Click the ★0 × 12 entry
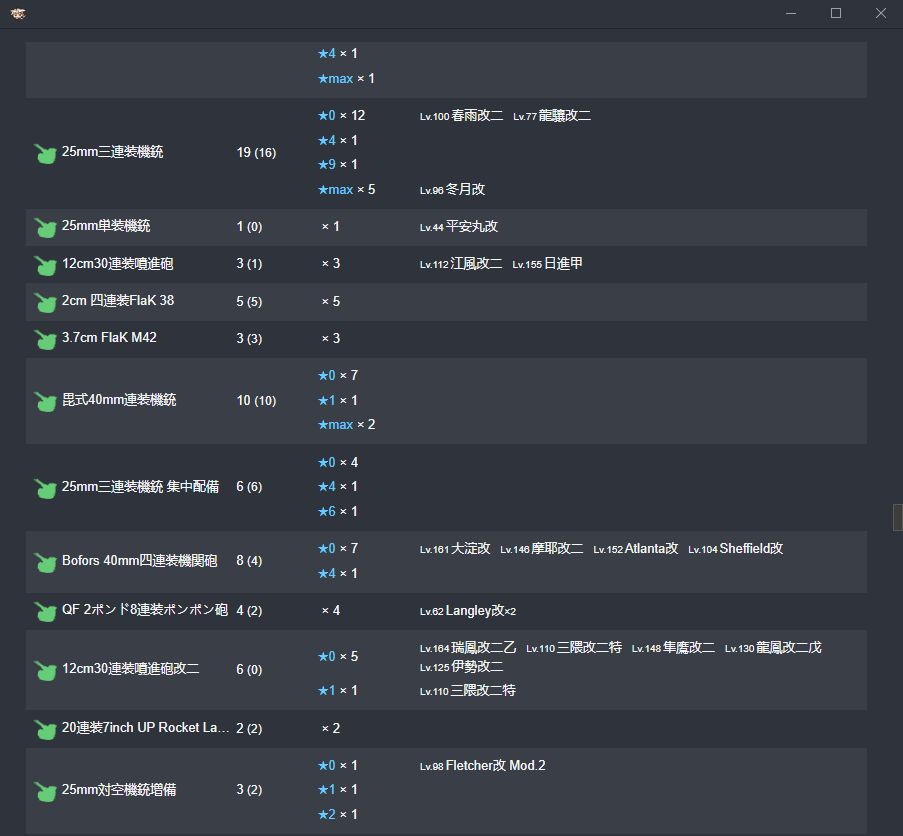This screenshot has height=836, width=903. pos(342,116)
